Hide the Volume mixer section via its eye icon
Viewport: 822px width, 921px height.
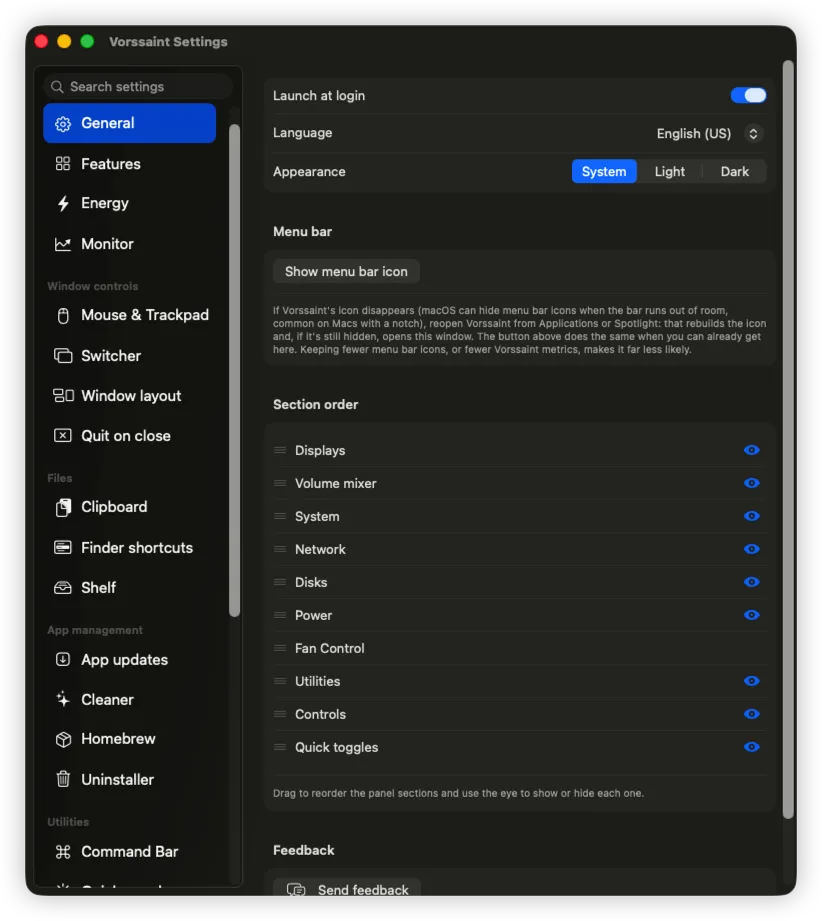click(x=751, y=483)
